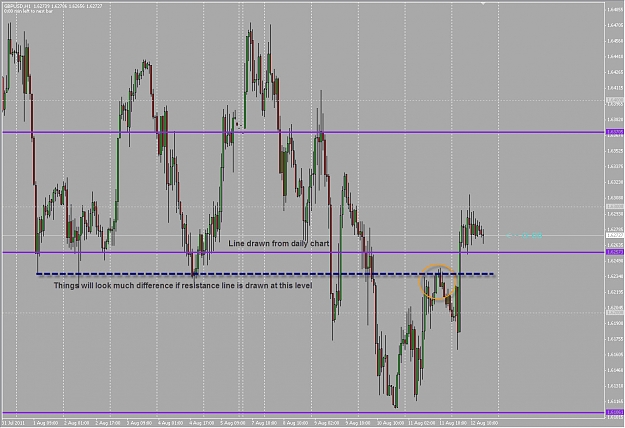The image size is (625, 428).
Task: Click the white current price tag on the price scale
Action: [615, 236]
